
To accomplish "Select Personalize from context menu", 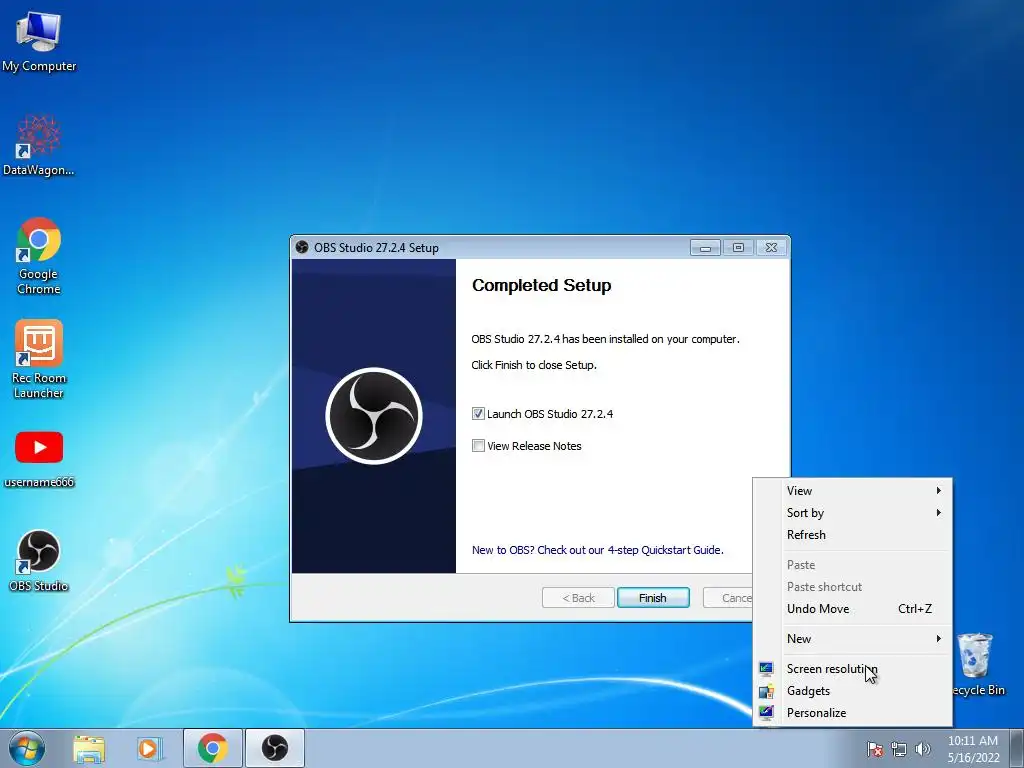I will 852,712.
